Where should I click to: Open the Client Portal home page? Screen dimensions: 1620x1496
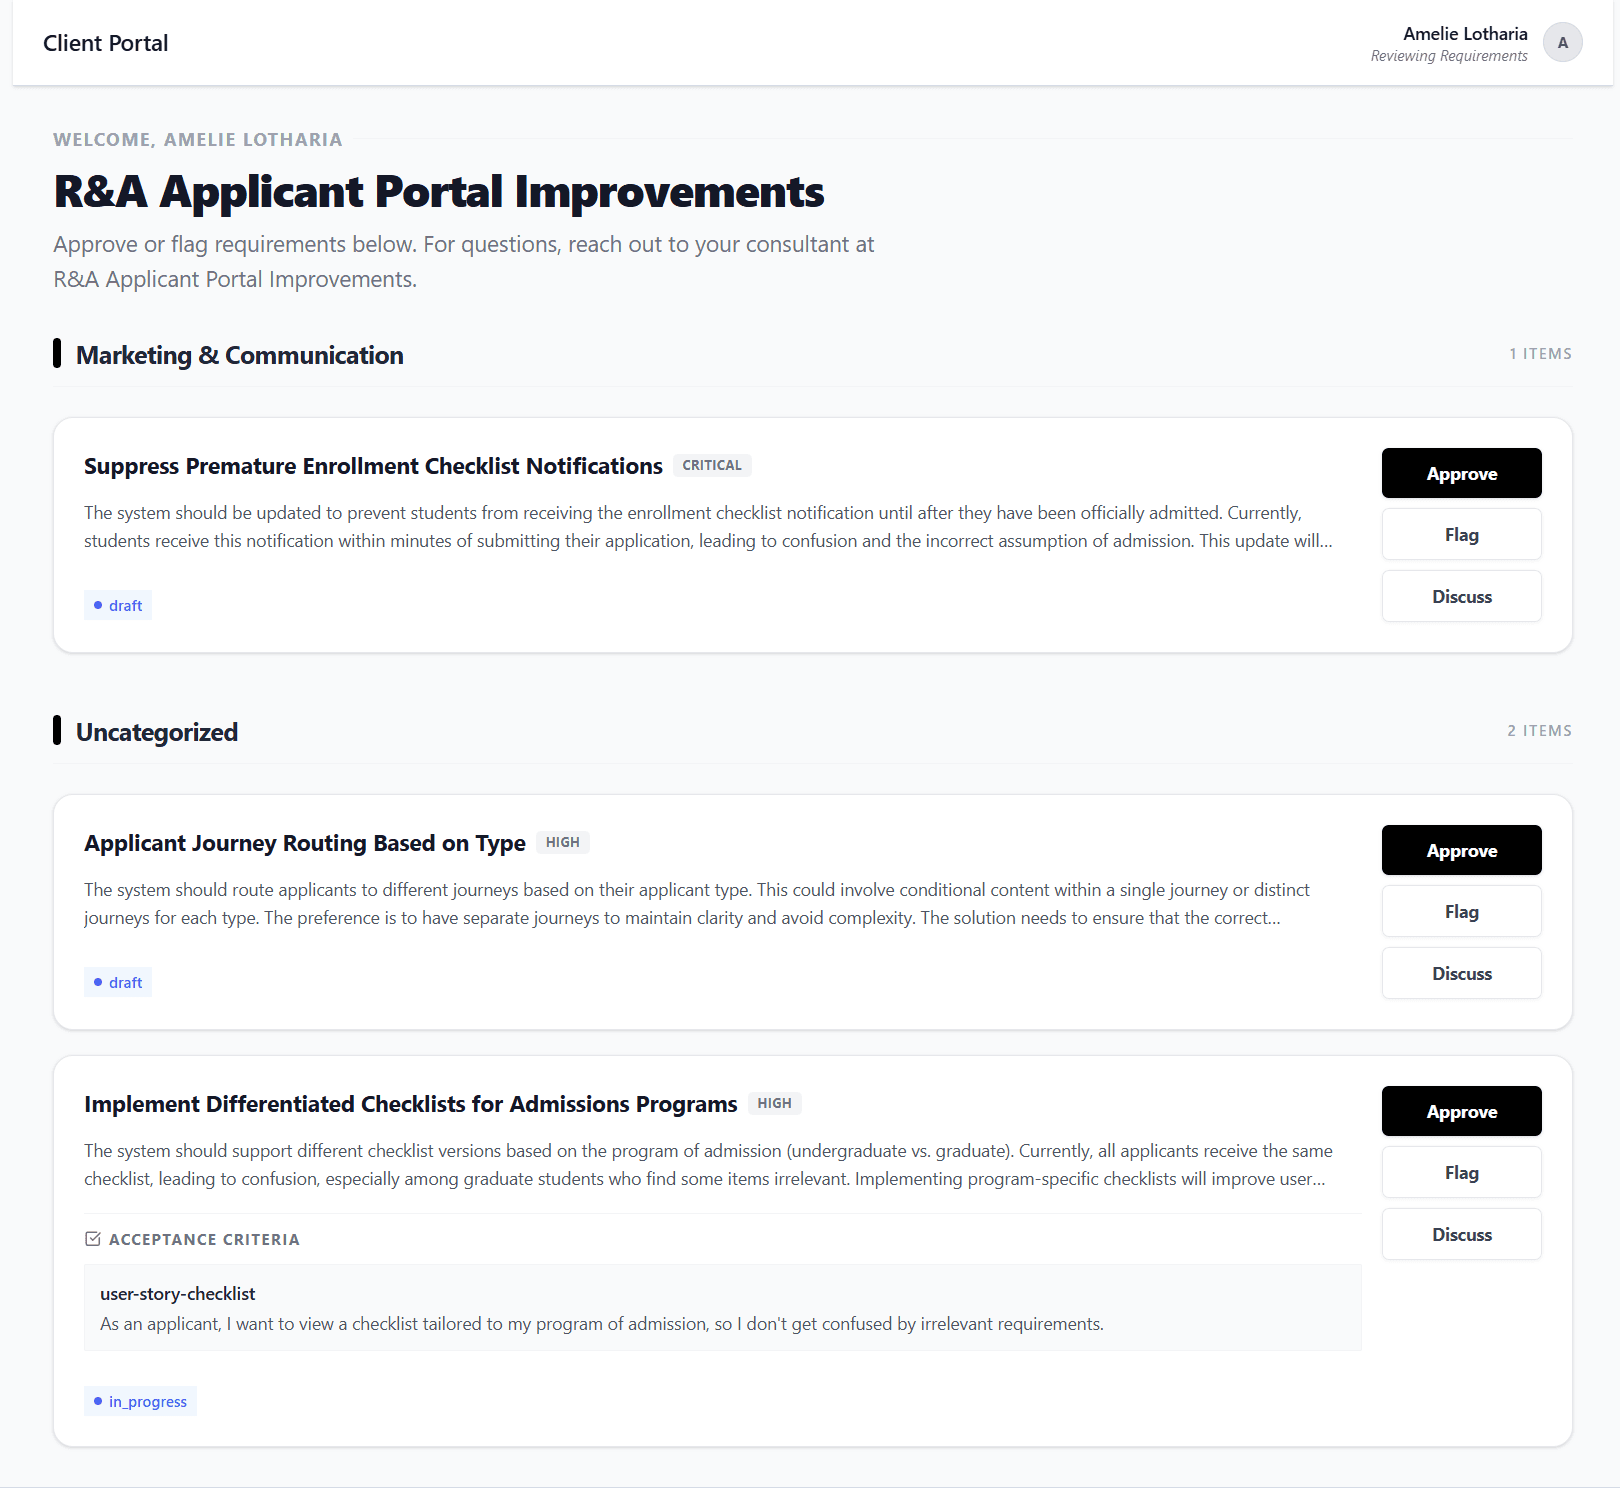tap(105, 42)
